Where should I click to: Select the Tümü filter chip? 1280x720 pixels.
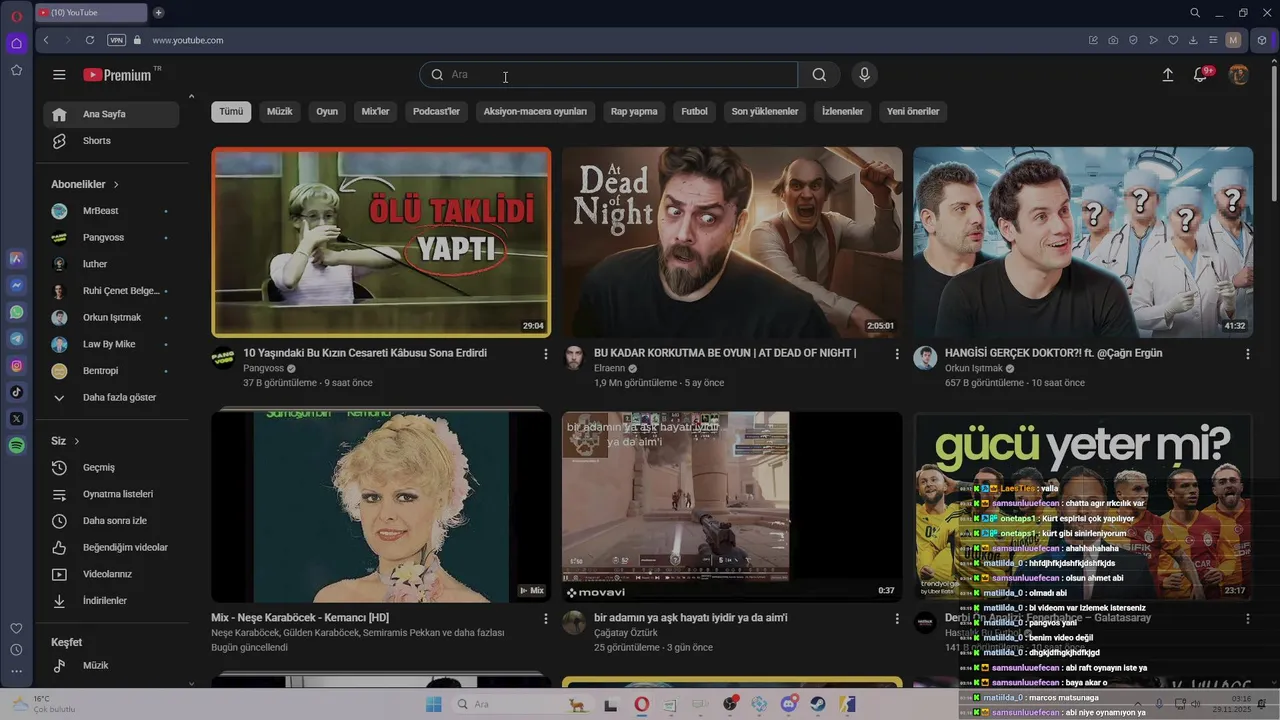231,111
